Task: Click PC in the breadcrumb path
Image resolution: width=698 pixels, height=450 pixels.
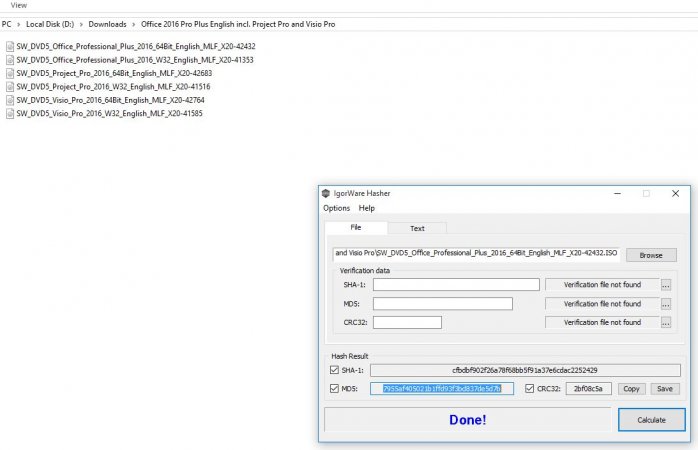Action: tap(7, 24)
